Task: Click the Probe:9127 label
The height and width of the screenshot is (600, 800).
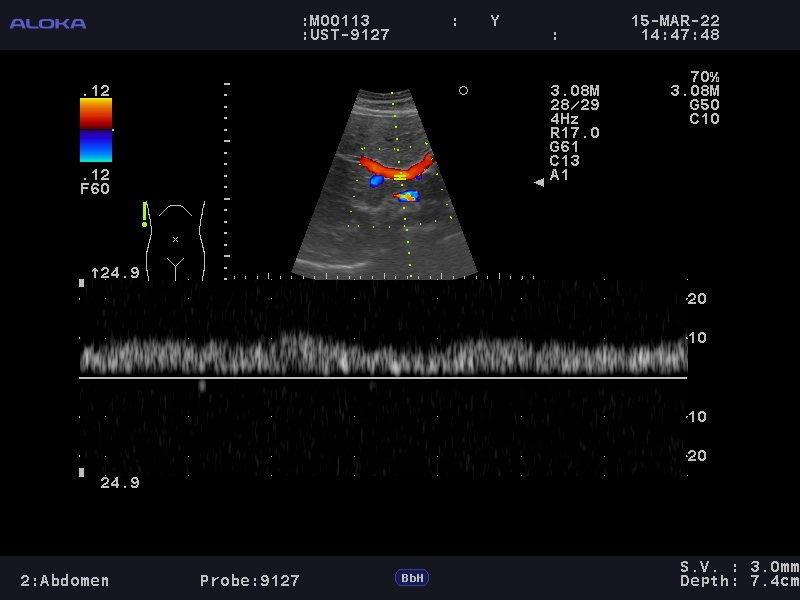Action: coord(249,580)
